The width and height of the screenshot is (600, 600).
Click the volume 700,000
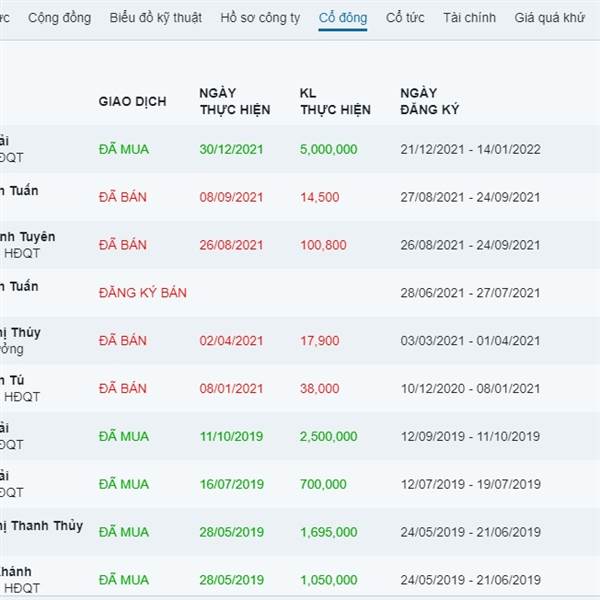[x=323, y=484]
